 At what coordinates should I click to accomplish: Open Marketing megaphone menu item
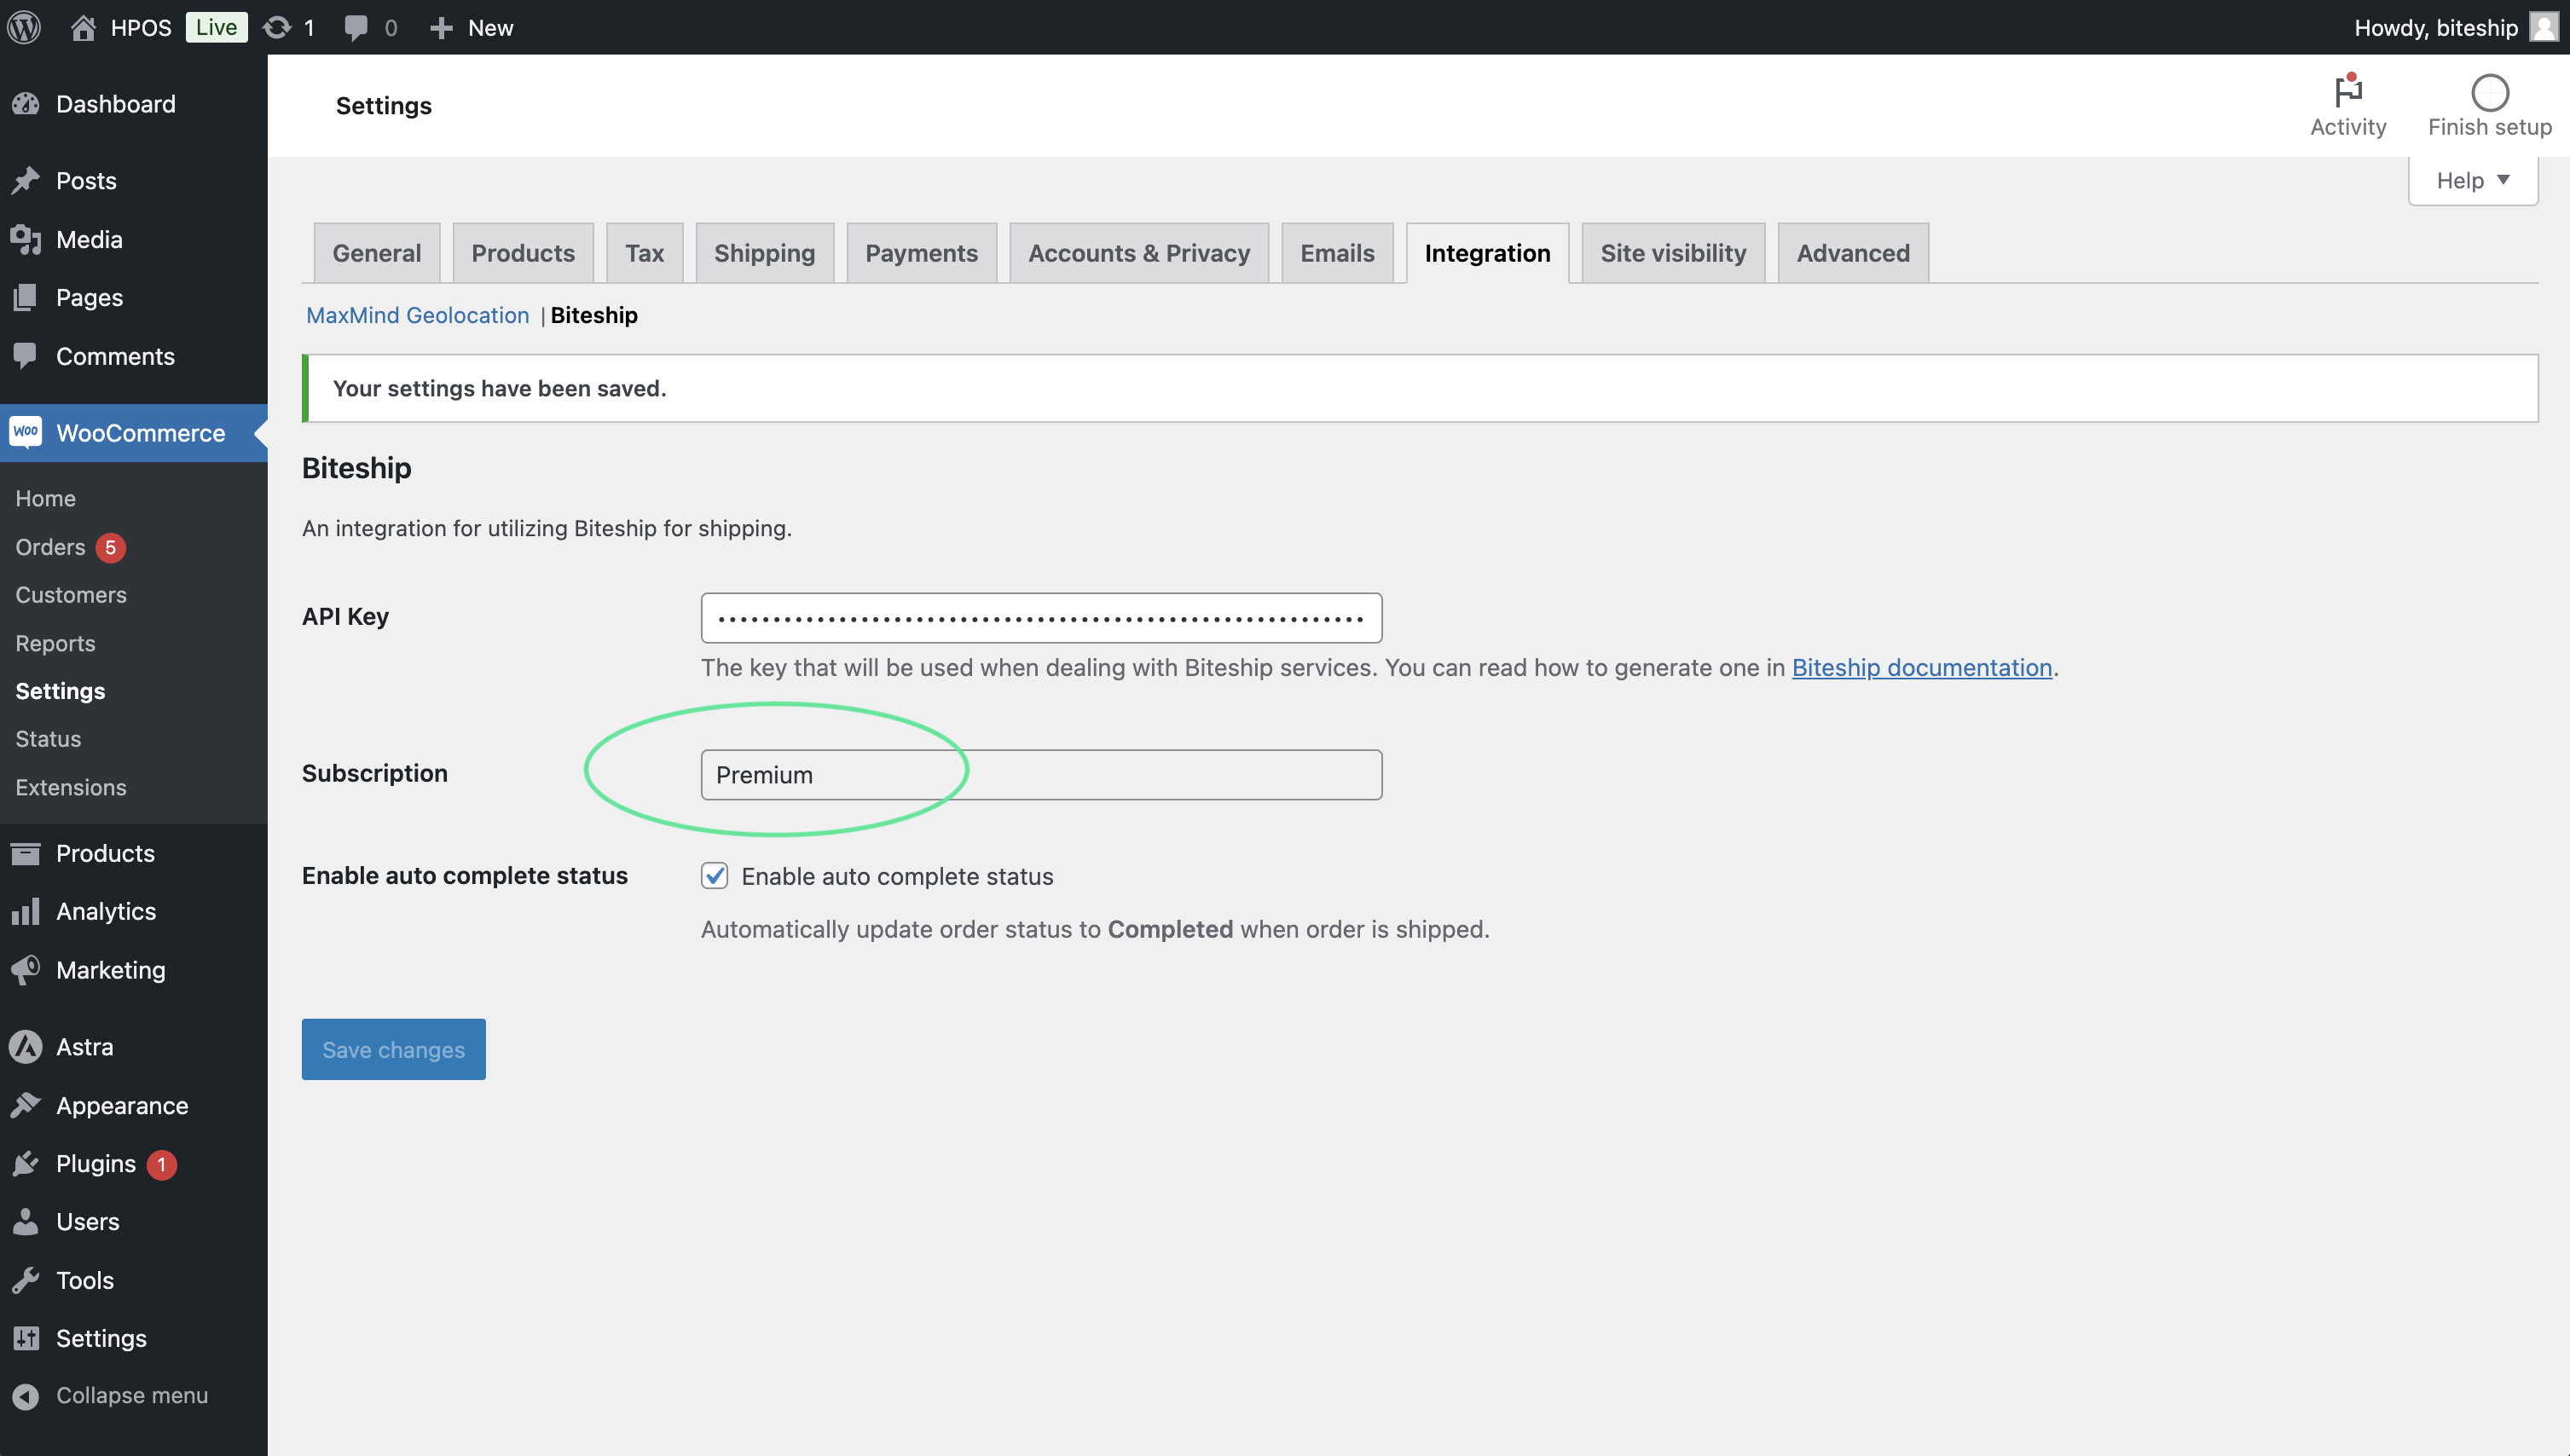110,969
